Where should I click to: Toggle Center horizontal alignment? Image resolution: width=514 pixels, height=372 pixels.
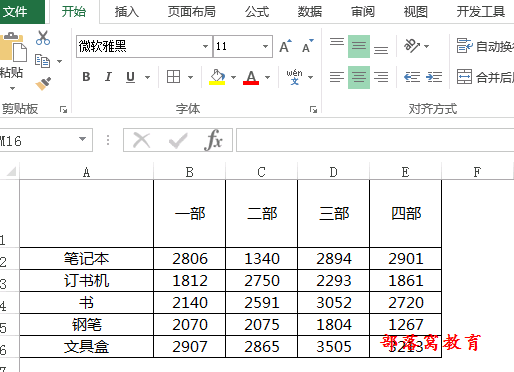point(359,77)
